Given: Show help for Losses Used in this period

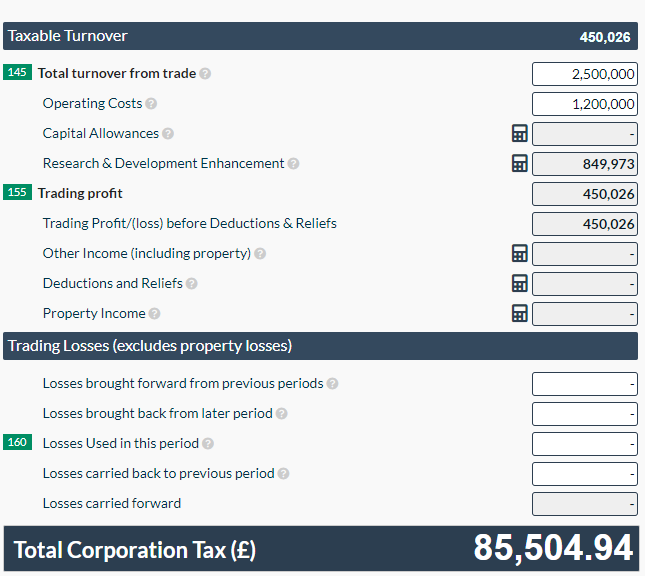Looking at the screenshot, I should [208, 444].
